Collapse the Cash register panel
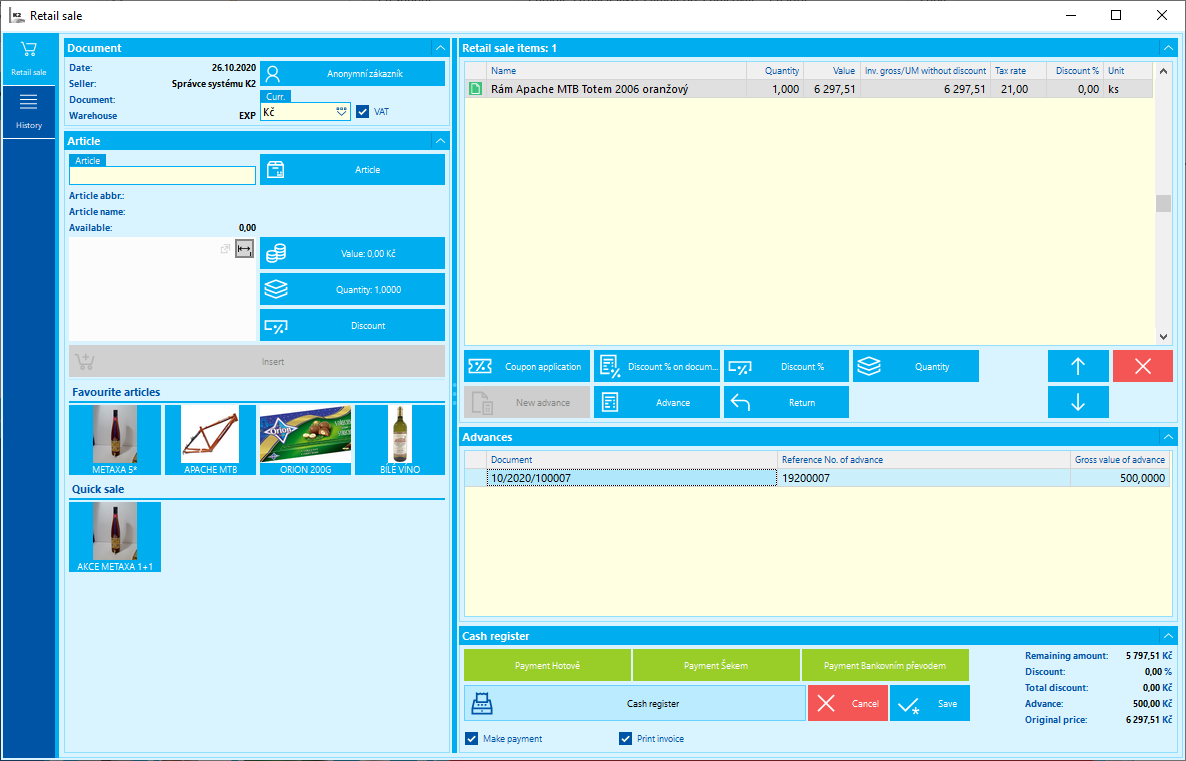 1169,636
